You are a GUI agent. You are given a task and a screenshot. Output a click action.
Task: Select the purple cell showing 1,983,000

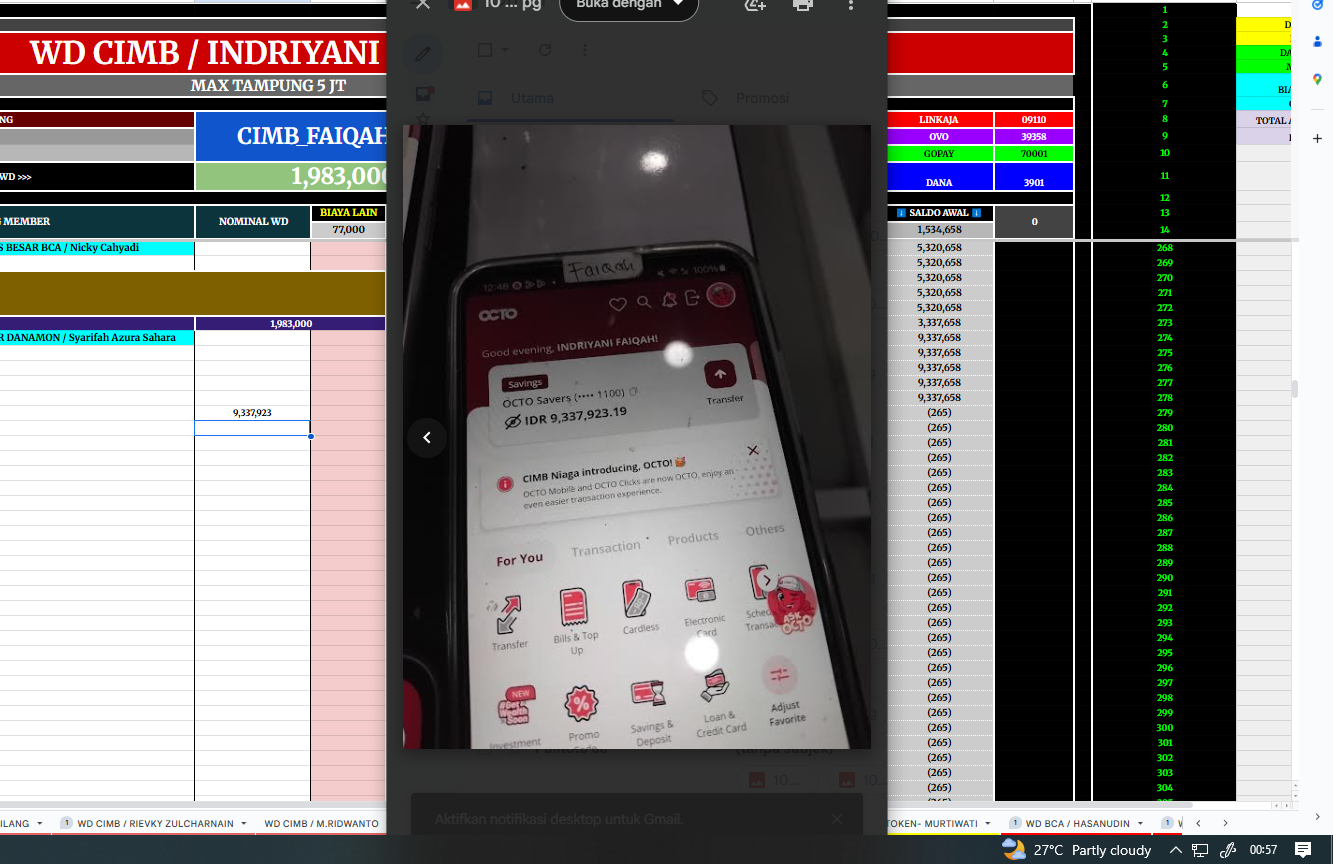click(290, 324)
